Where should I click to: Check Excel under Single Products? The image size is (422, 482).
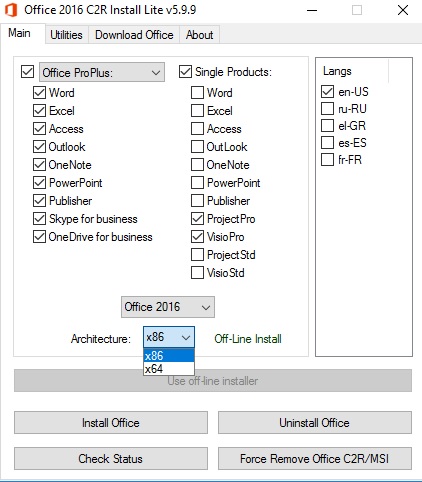tap(197, 111)
